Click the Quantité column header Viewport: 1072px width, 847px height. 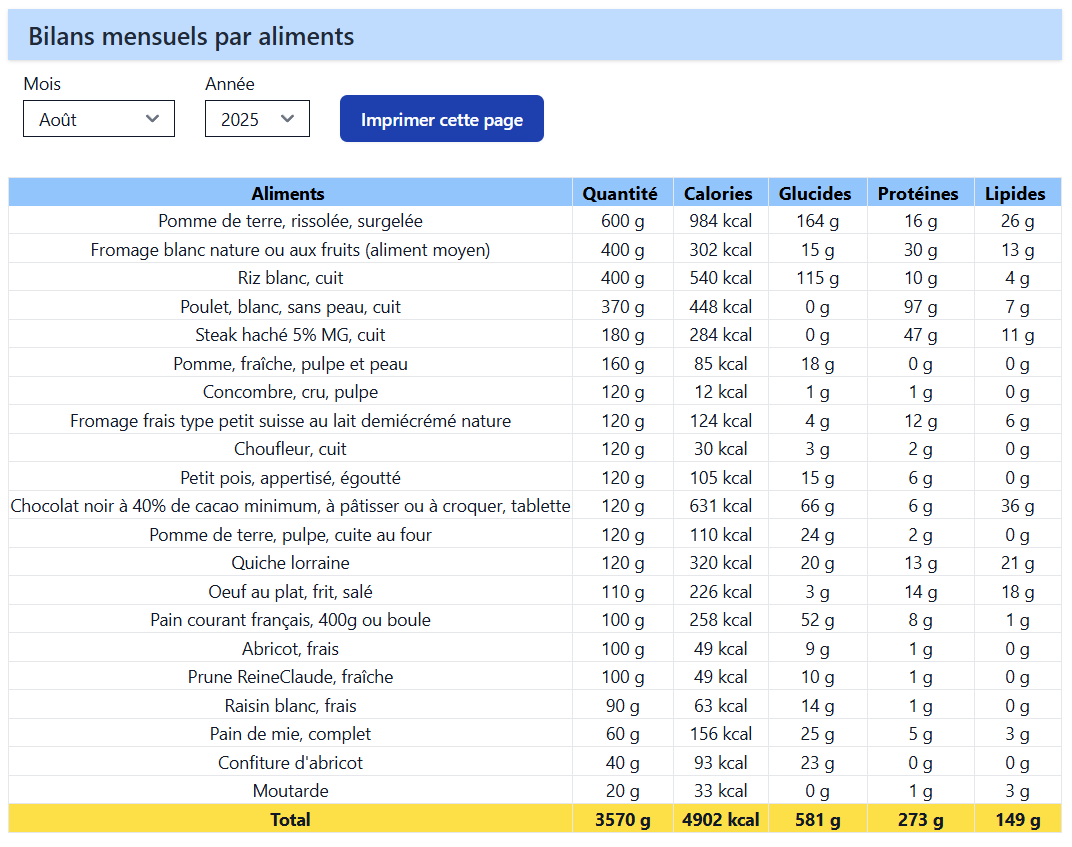coord(622,193)
